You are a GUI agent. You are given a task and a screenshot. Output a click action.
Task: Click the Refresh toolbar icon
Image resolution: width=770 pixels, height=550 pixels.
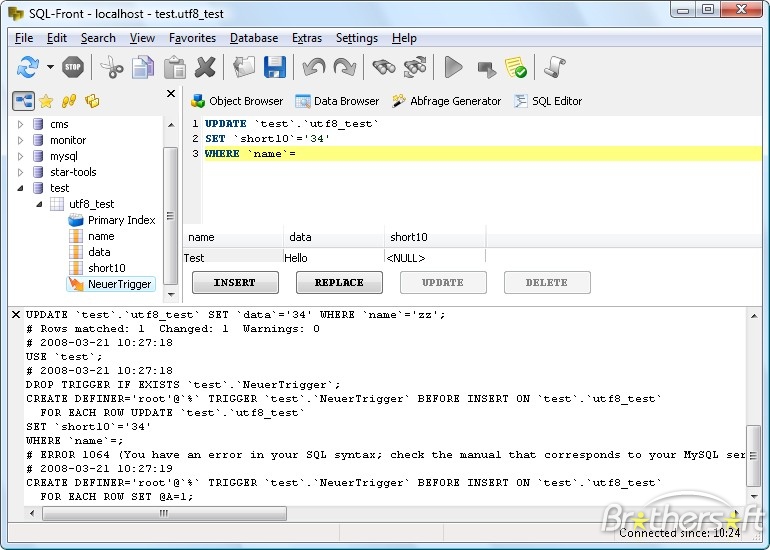coord(28,67)
